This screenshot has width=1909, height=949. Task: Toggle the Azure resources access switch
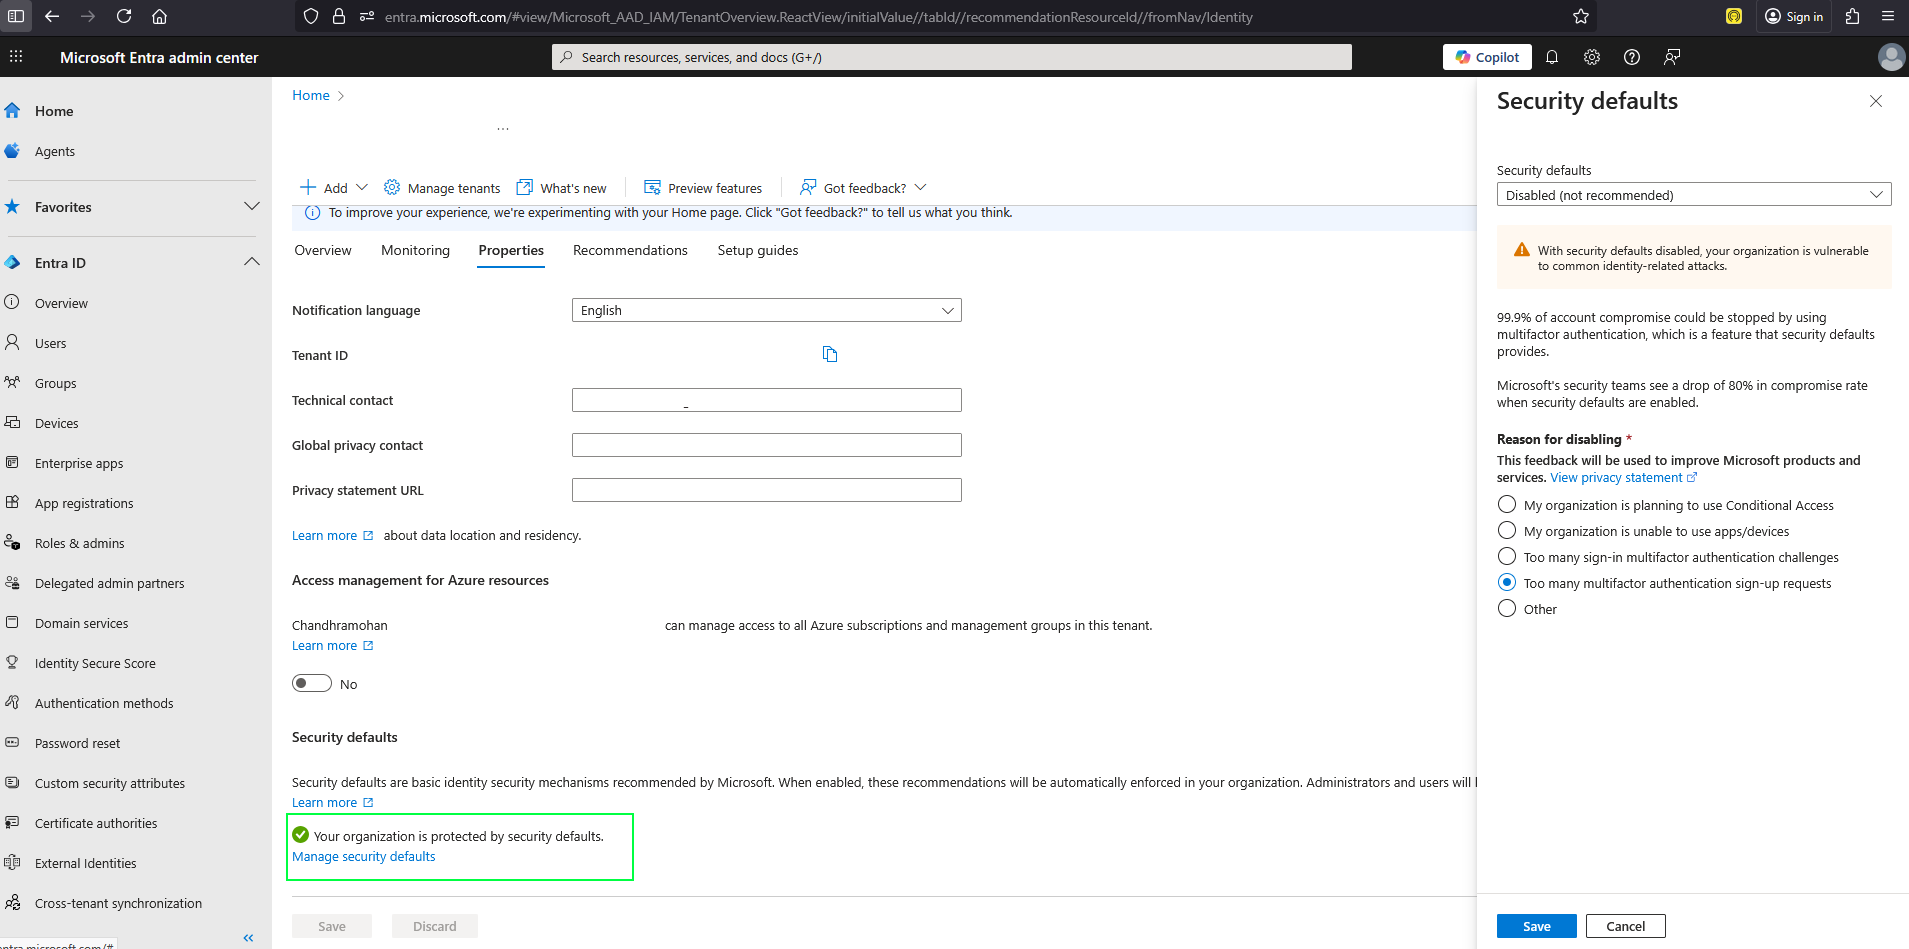[312, 683]
